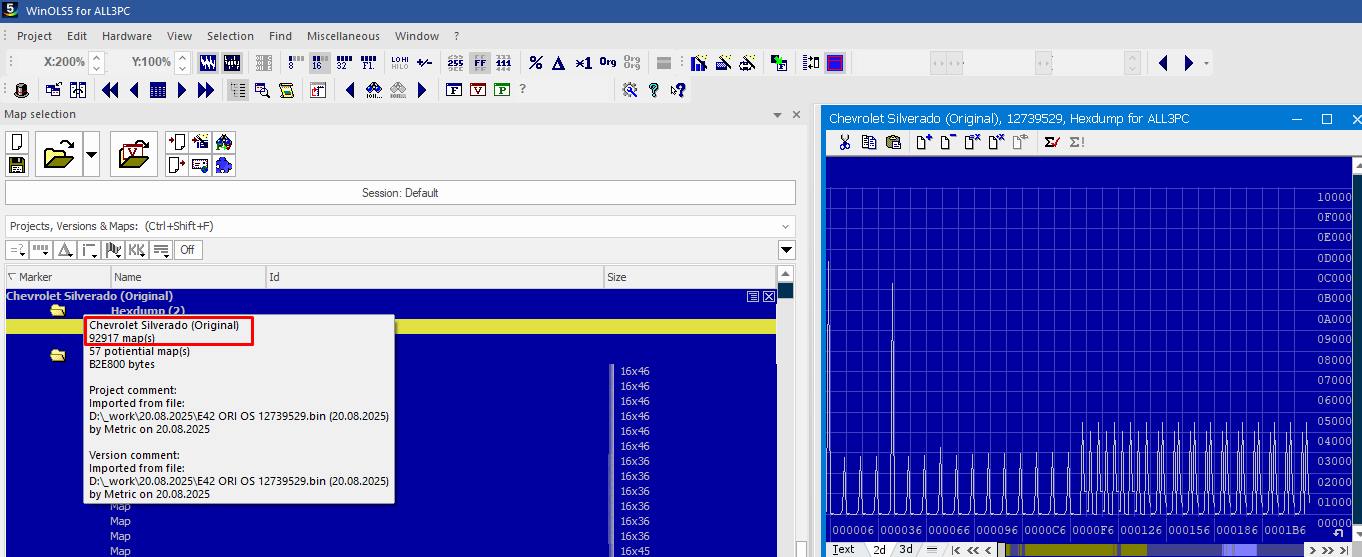Sort by the Name column header

188,277
